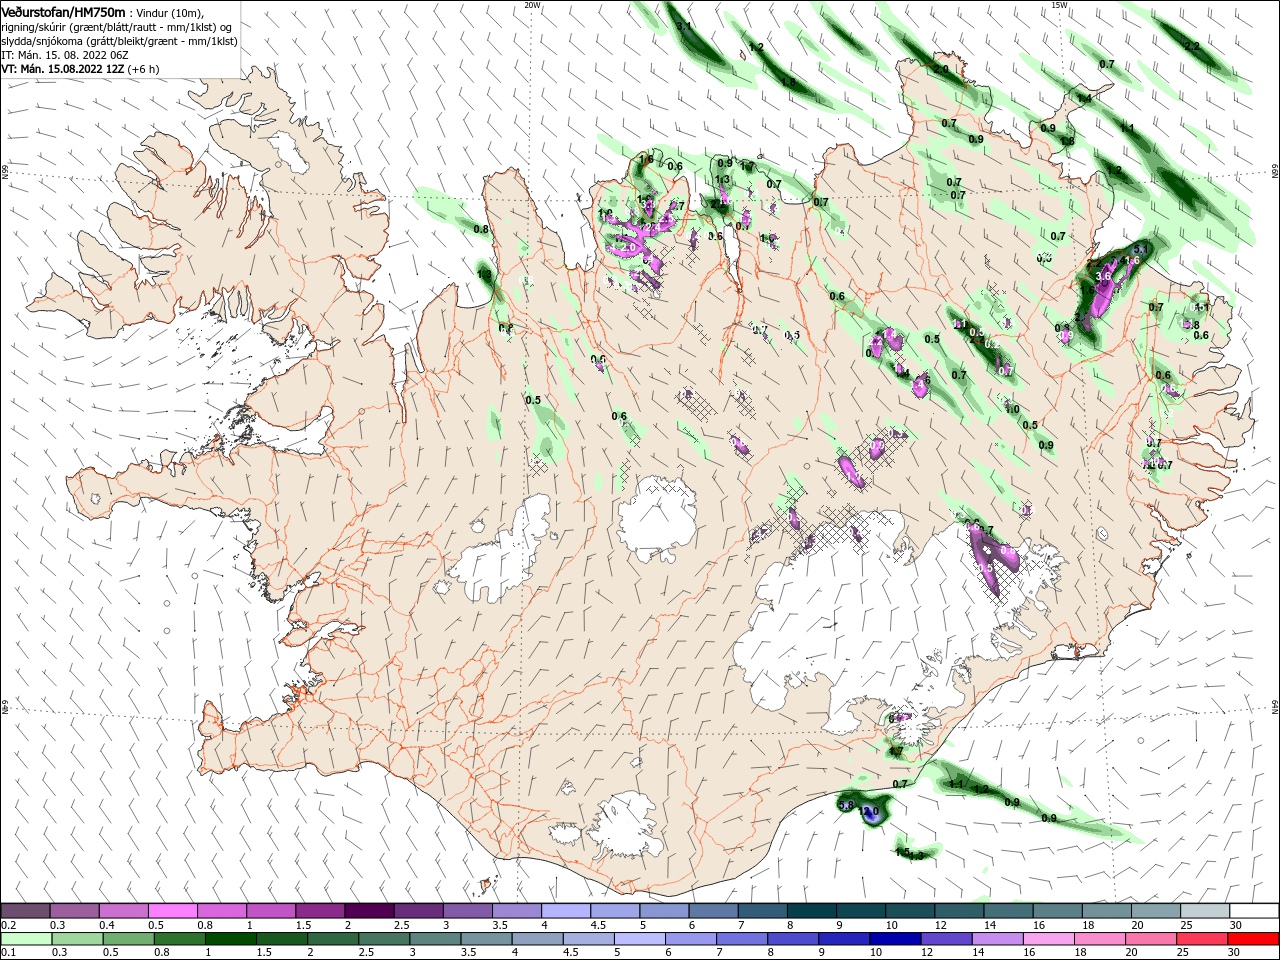Click the '15W' longitude label
Screen dimensions: 1280x960
1059,5
